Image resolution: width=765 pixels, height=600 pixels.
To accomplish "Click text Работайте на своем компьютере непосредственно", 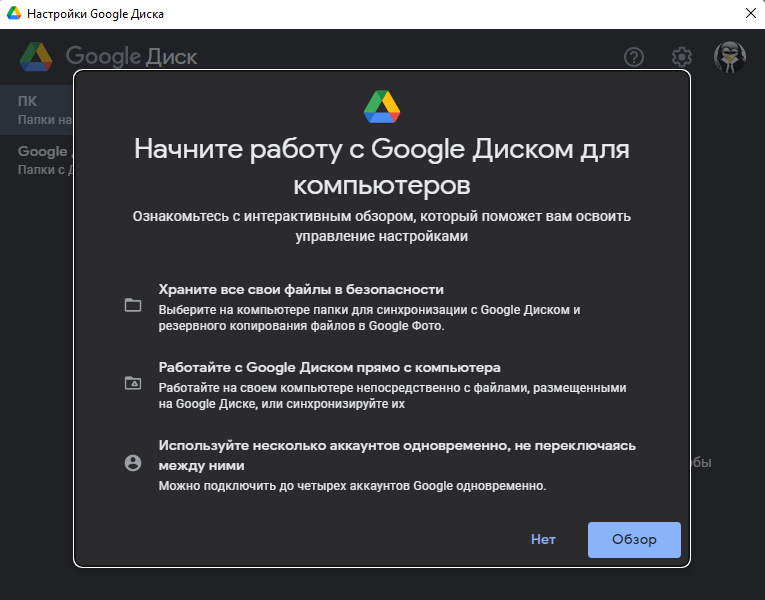I will [392, 396].
